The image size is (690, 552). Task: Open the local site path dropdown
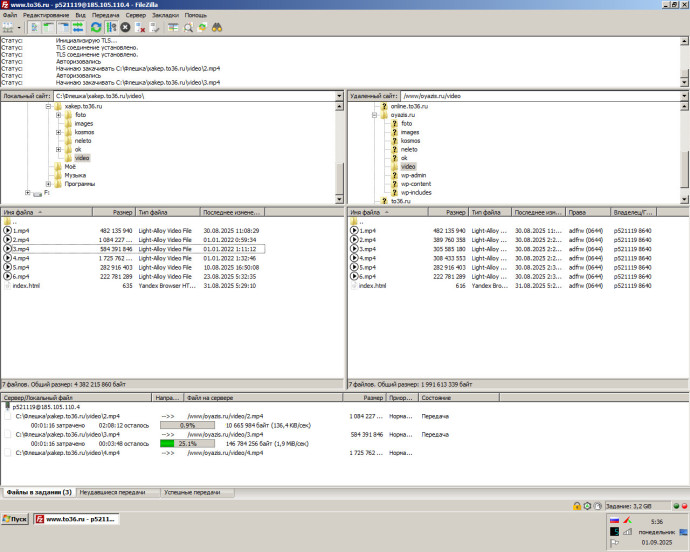[339, 96]
